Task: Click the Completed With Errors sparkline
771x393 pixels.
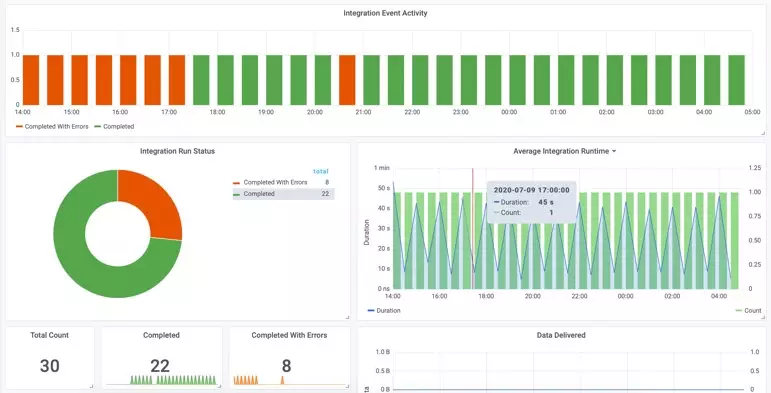Action: point(290,380)
